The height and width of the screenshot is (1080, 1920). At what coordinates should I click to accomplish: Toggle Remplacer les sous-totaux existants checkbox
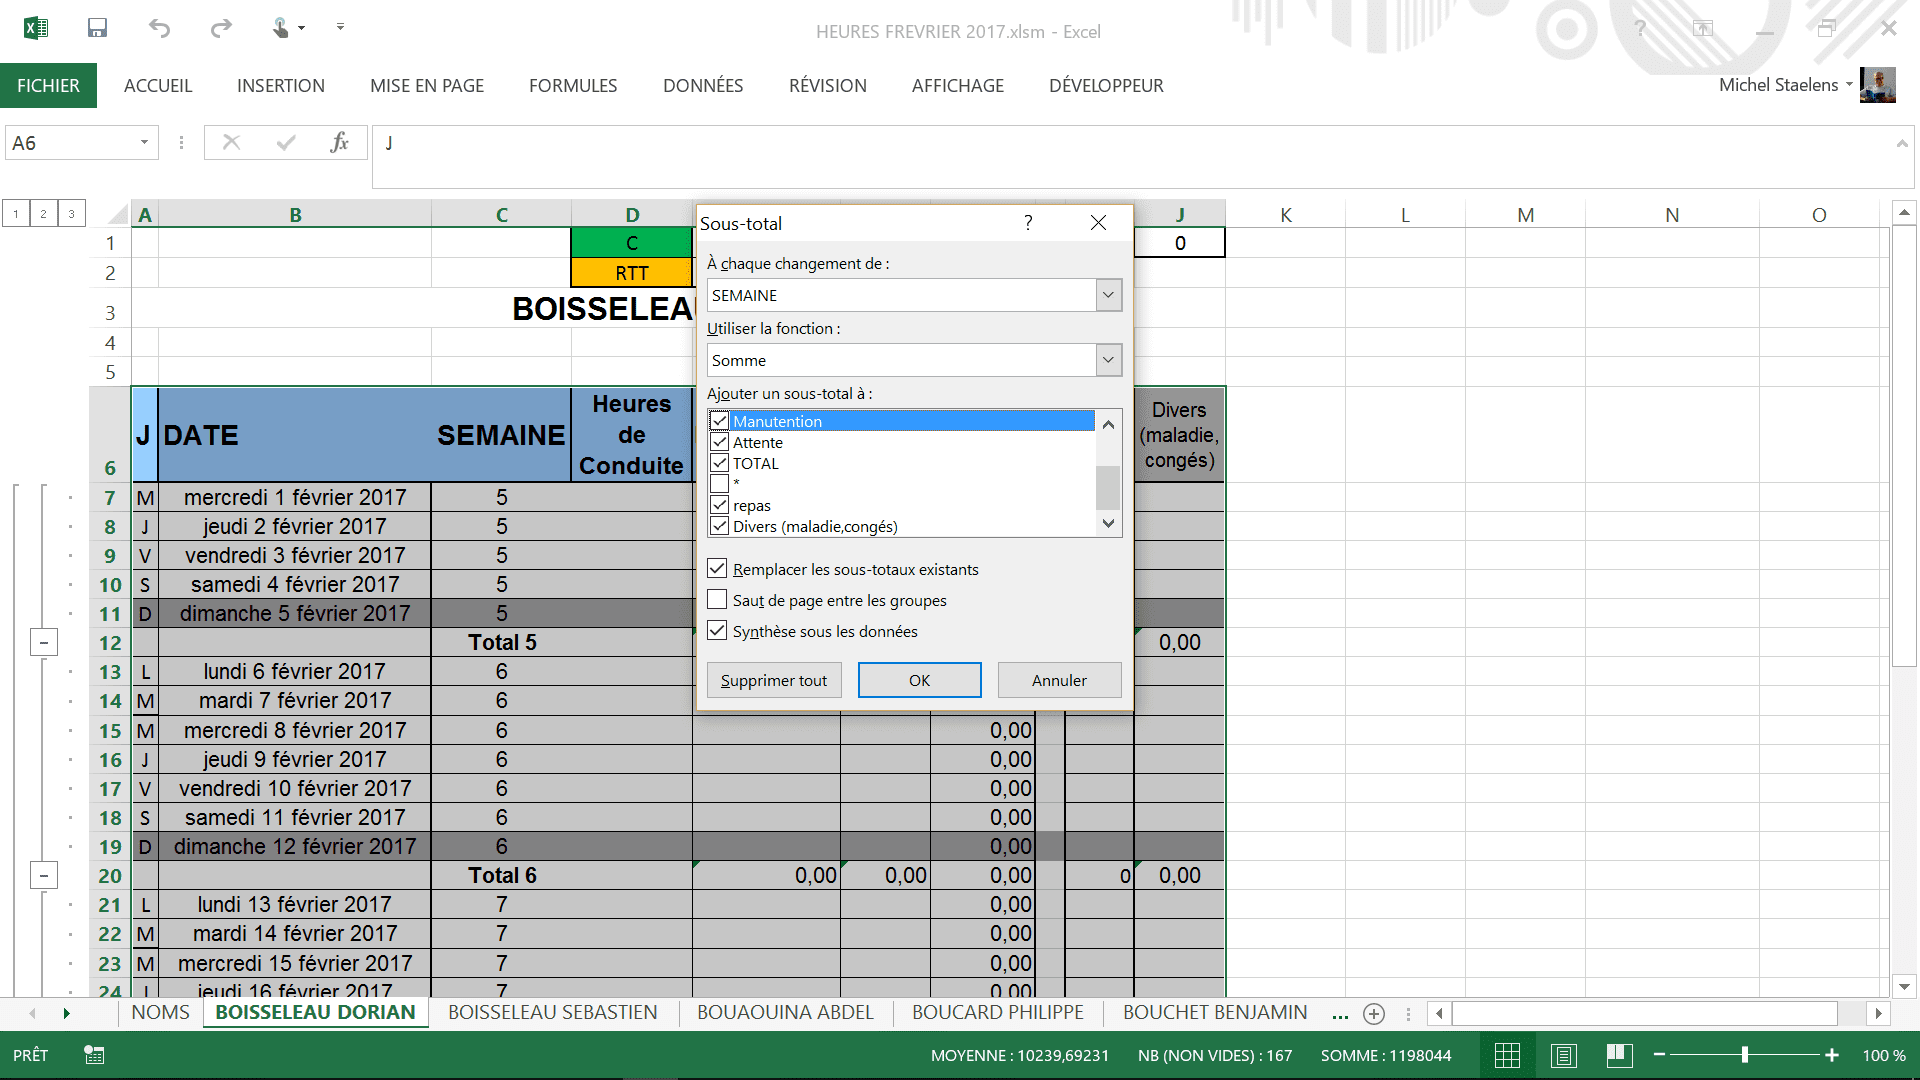[x=717, y=569]
